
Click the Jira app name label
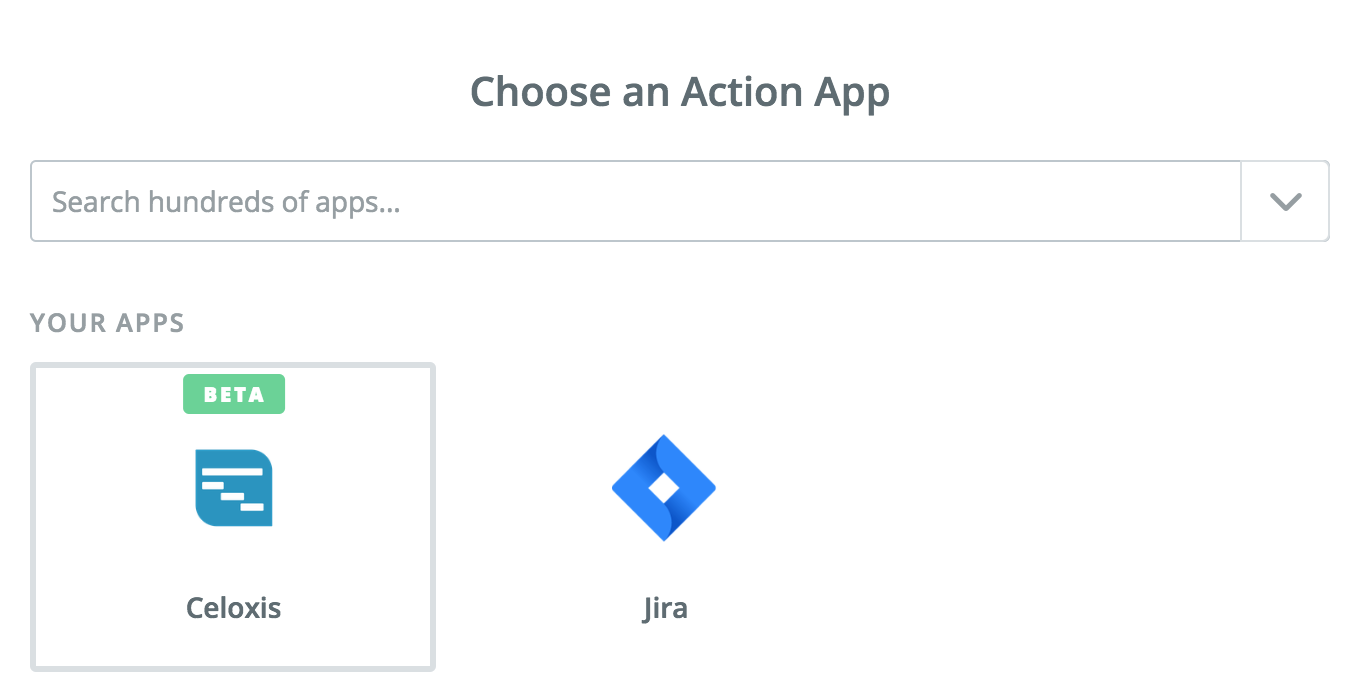665,607
